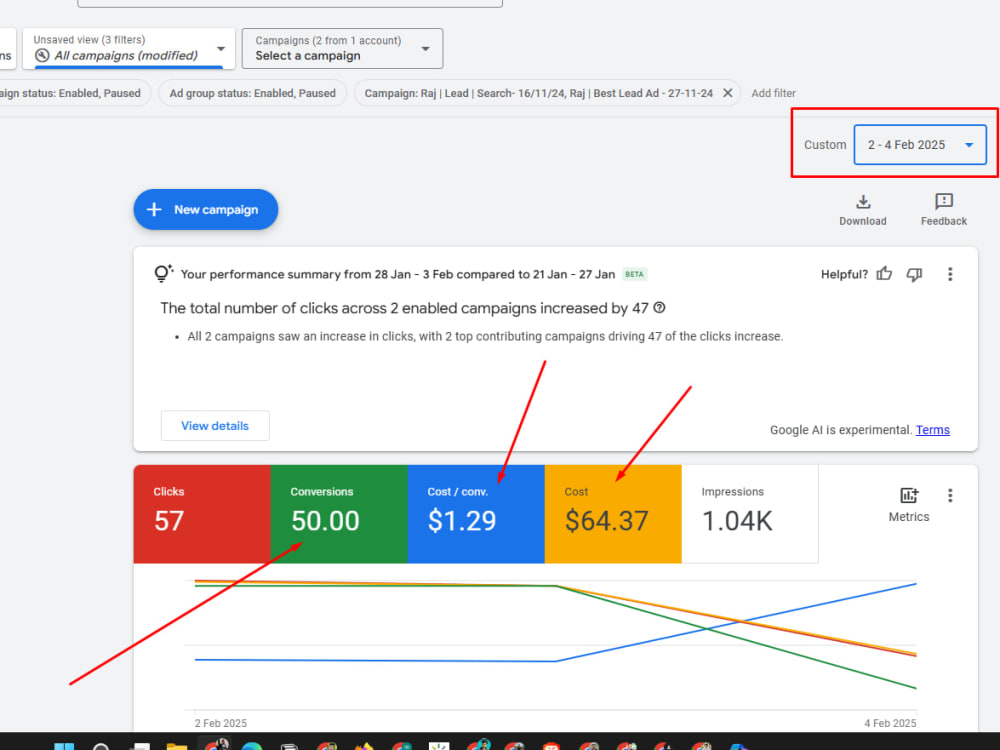This screenshot has width=1000, height=750.
Task: Open the Terms link
Action: click(932, 430)
